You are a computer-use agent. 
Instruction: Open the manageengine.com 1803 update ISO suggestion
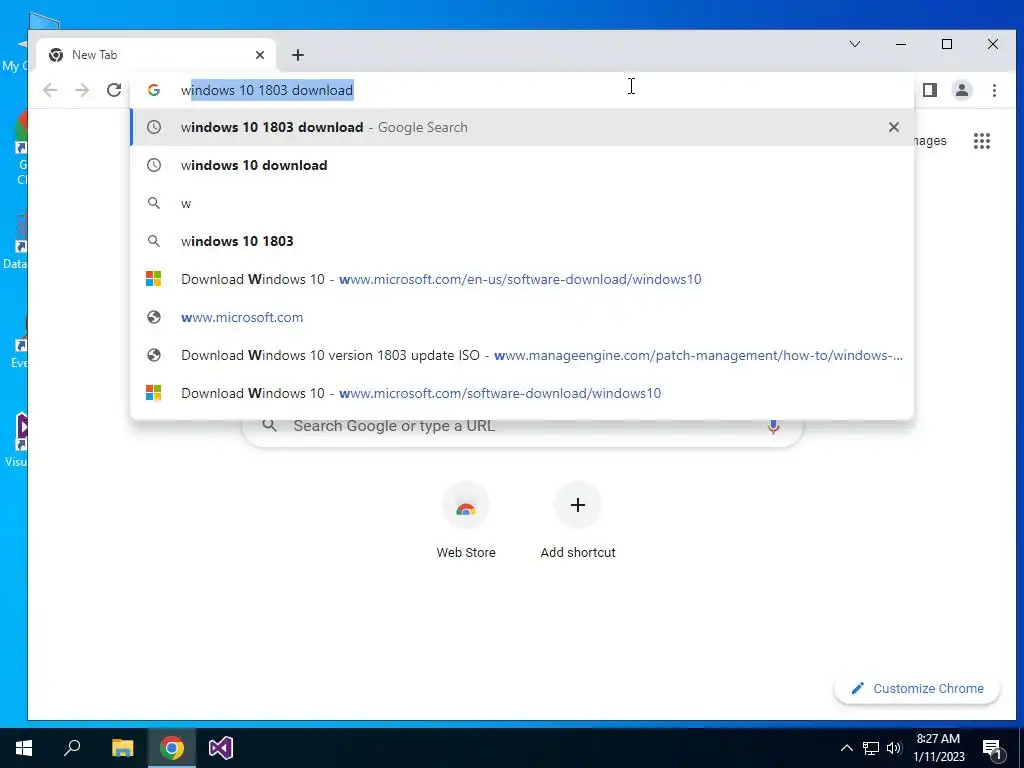click(522, 355)
